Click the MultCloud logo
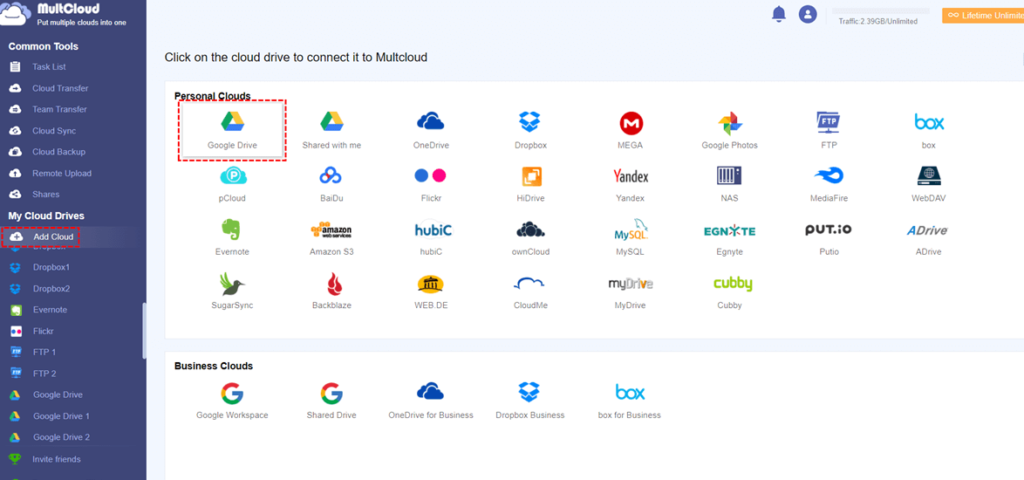 65,14
